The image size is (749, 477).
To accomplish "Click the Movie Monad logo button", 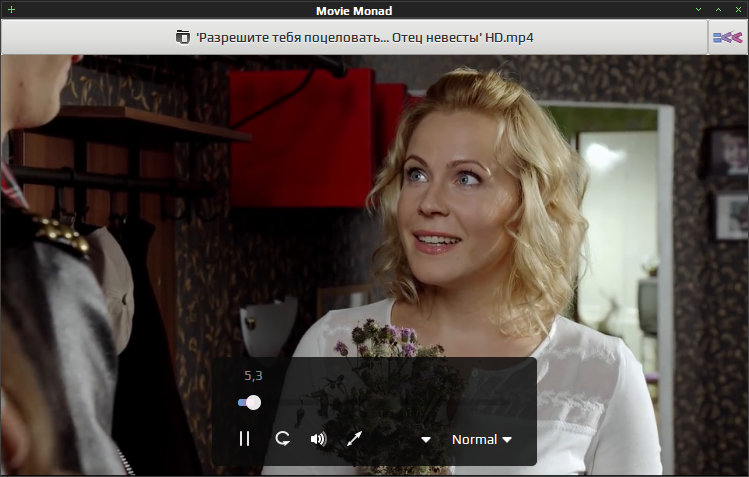I will tap(727, 37).
